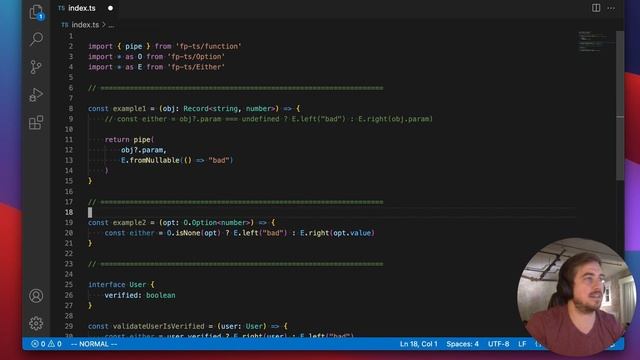Click Ln 18, Col 1 status entry
Screen dimensions: 640x360
418,344
